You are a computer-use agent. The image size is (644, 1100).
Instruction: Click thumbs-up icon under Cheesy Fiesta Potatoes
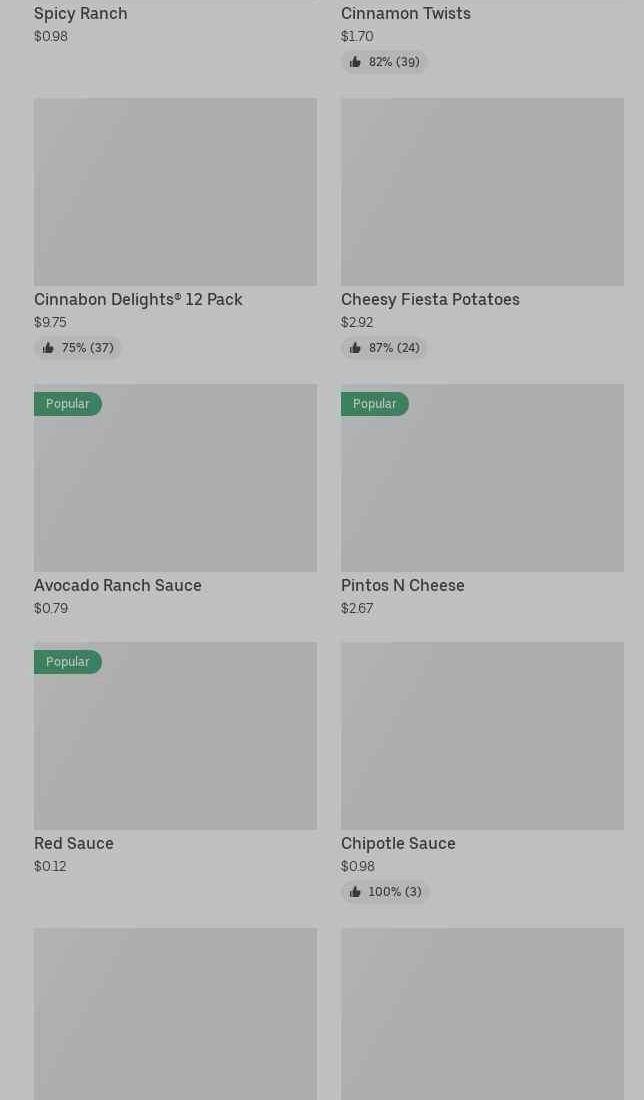(355, 348)
